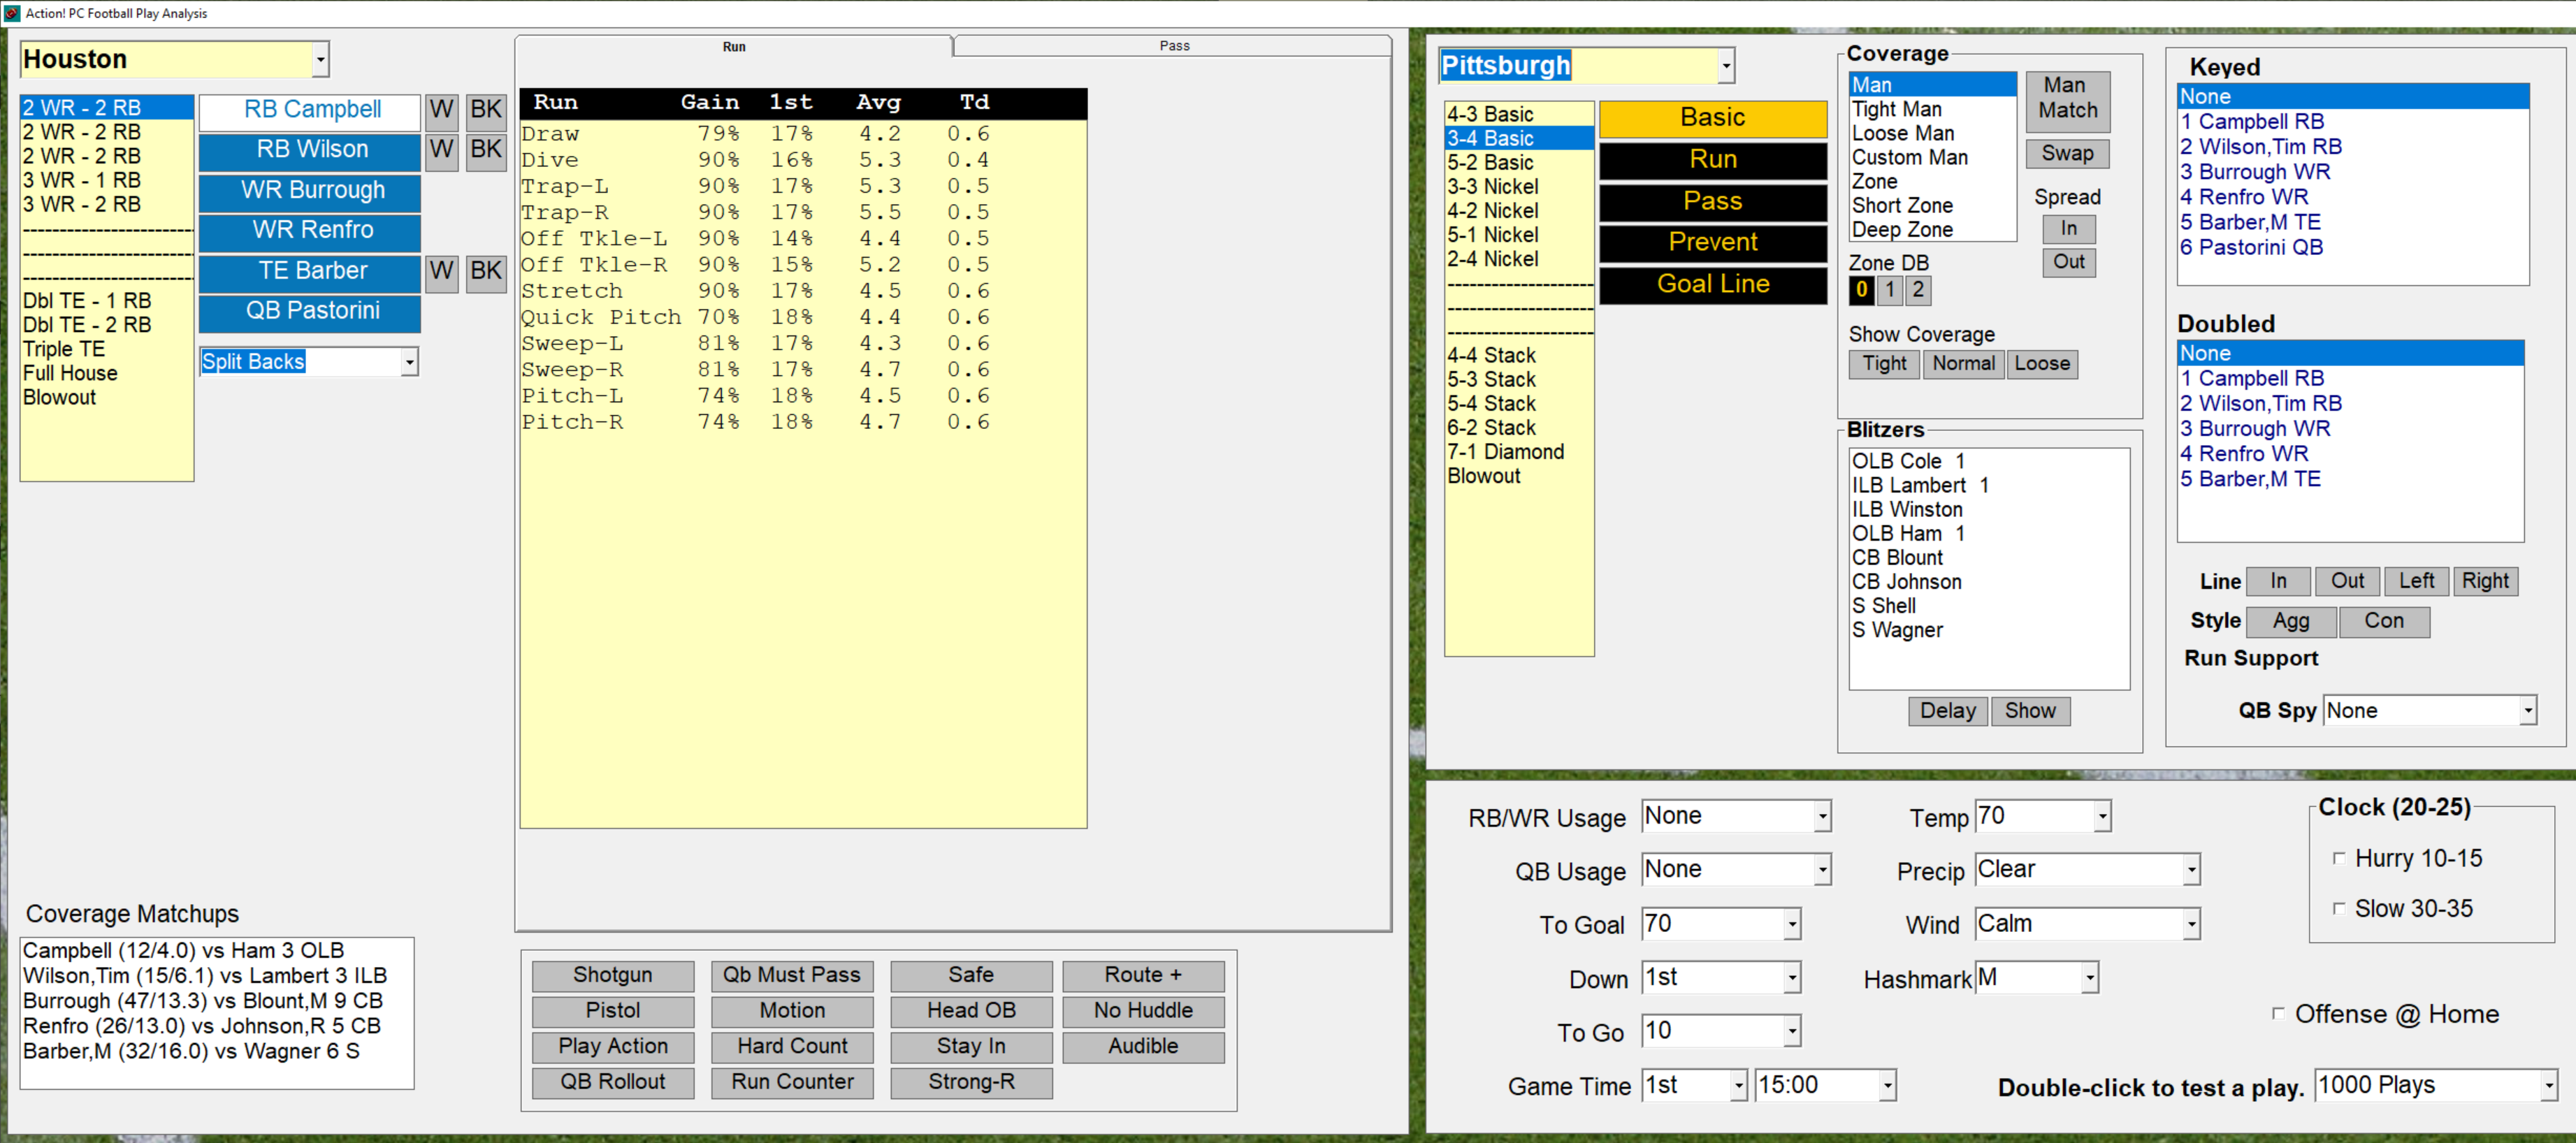Key on 6 Pastorini QB
The width and height of the screenshot is (2576, 1143).
pyautogui.click(x=2352, y=248)
